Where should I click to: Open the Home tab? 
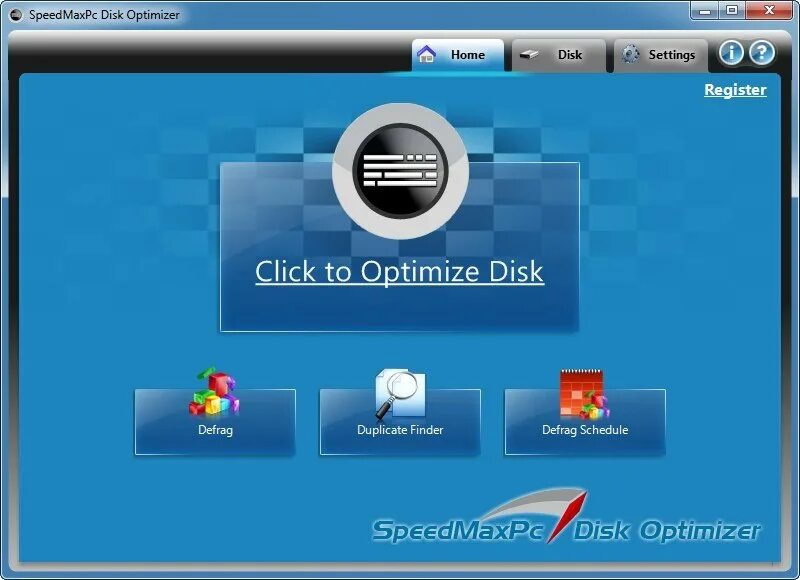point(458,55)
